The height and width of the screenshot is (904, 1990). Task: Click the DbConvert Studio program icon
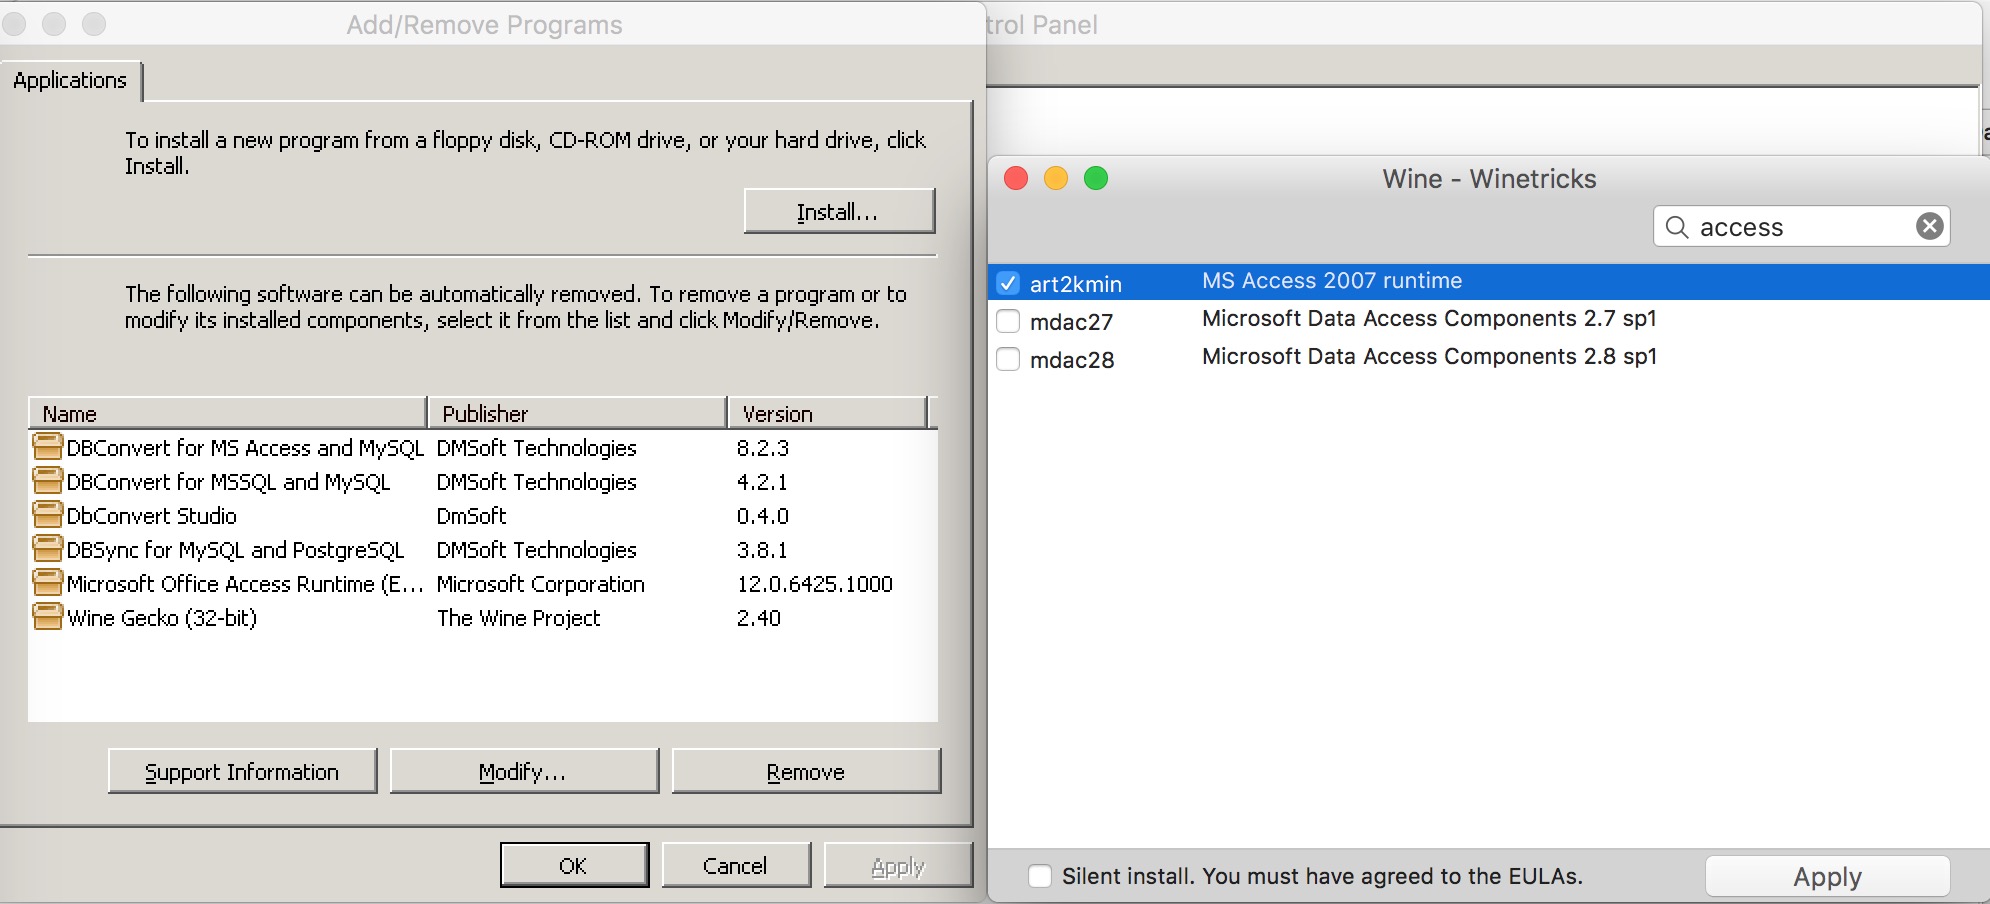pos(47,515)
